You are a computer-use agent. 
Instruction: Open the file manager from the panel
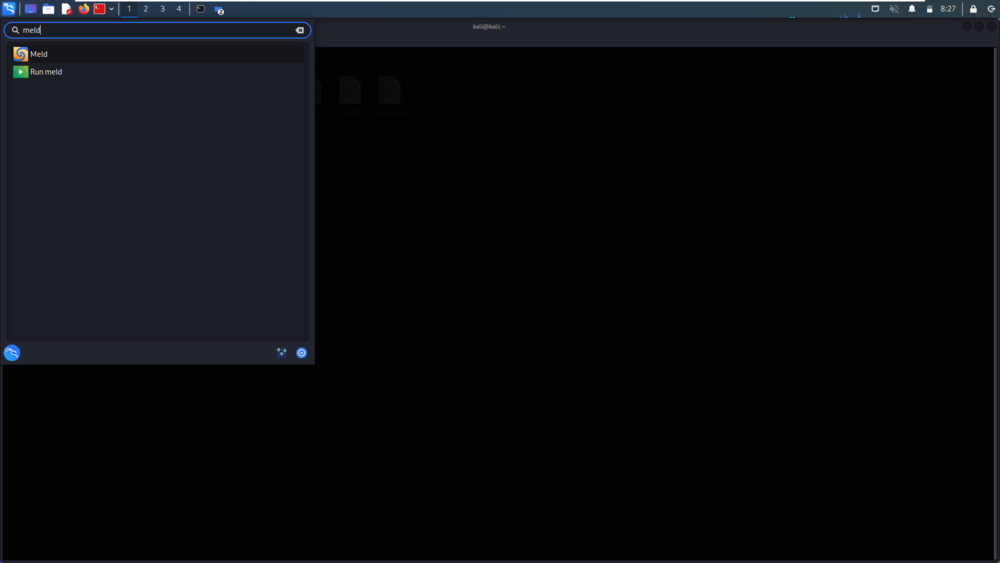(48, 9)
